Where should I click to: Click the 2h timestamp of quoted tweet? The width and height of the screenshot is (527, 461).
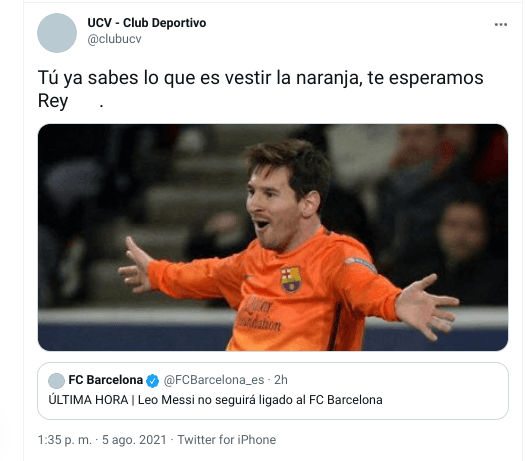click(x=281, y=380)
